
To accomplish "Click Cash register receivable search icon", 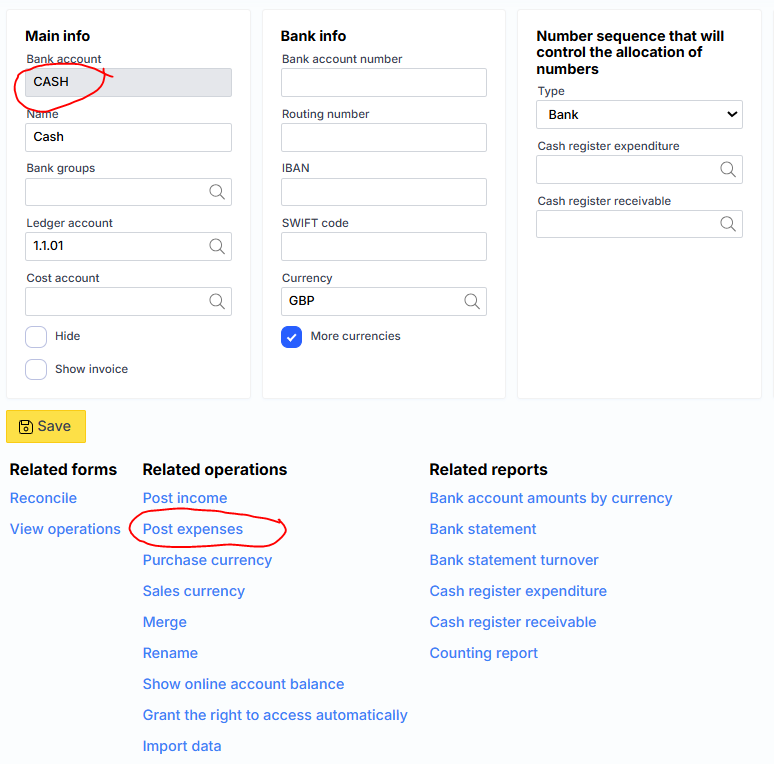I will [728, 224].
